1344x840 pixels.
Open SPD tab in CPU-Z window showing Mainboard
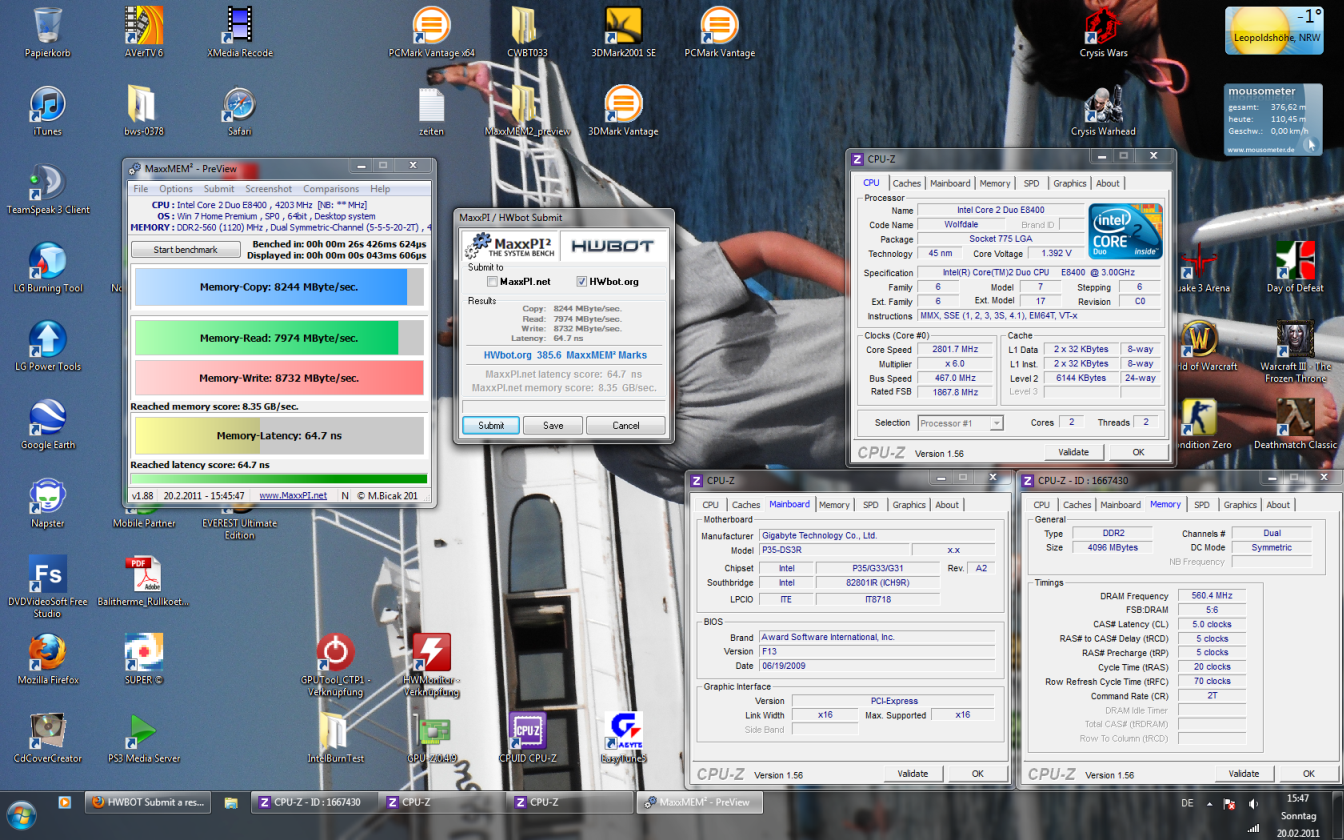[x=871, y=505]
